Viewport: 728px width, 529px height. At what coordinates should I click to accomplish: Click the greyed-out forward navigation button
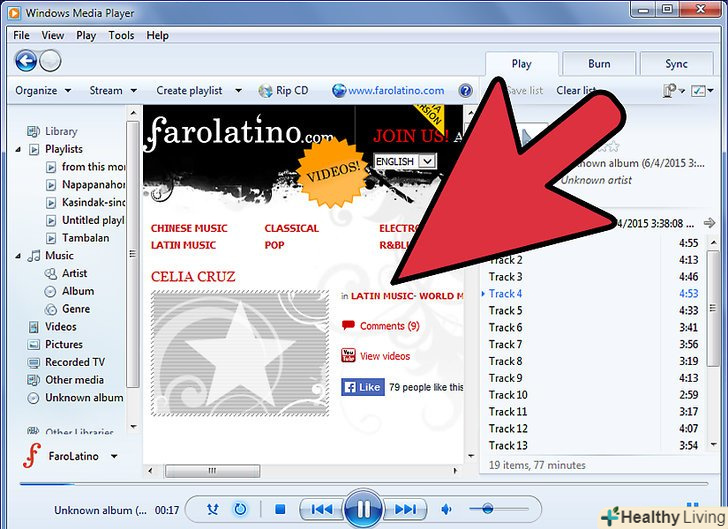(x=50, y=61)
